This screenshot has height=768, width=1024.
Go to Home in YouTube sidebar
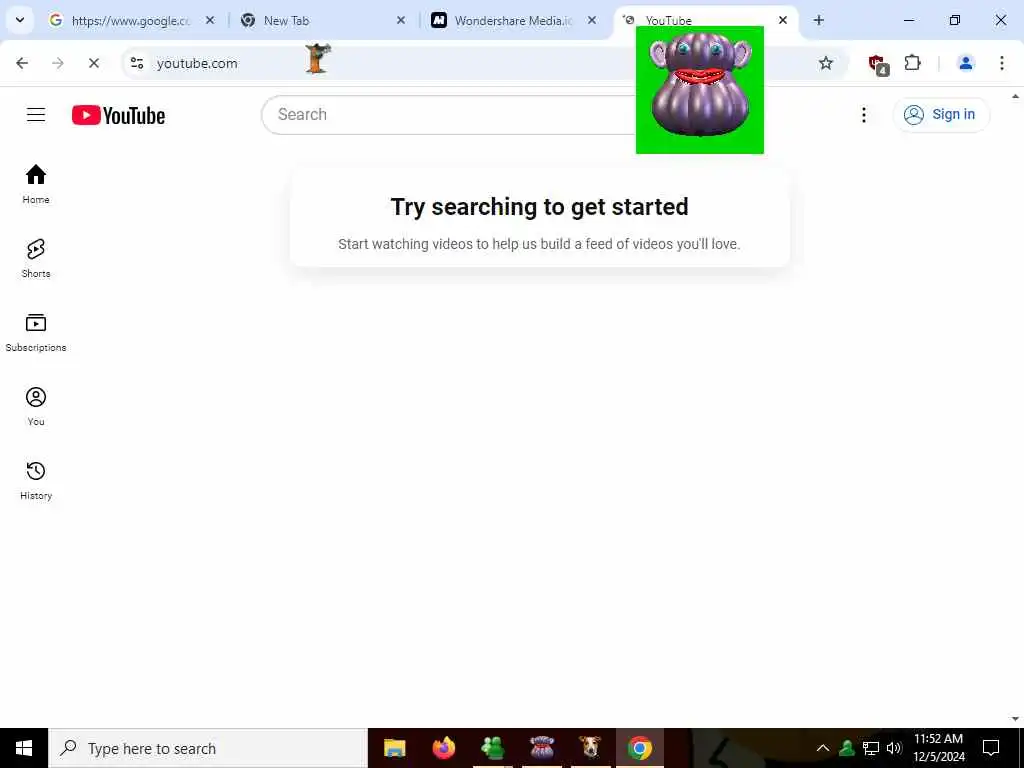[36, 184]
